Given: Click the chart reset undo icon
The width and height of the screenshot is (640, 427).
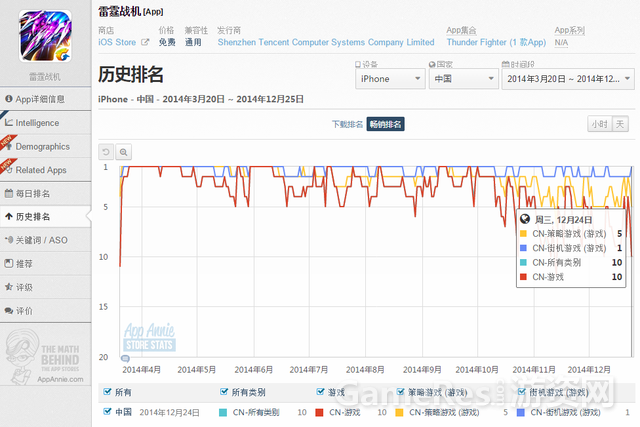Looking at the screenshot, I should 106,152.
